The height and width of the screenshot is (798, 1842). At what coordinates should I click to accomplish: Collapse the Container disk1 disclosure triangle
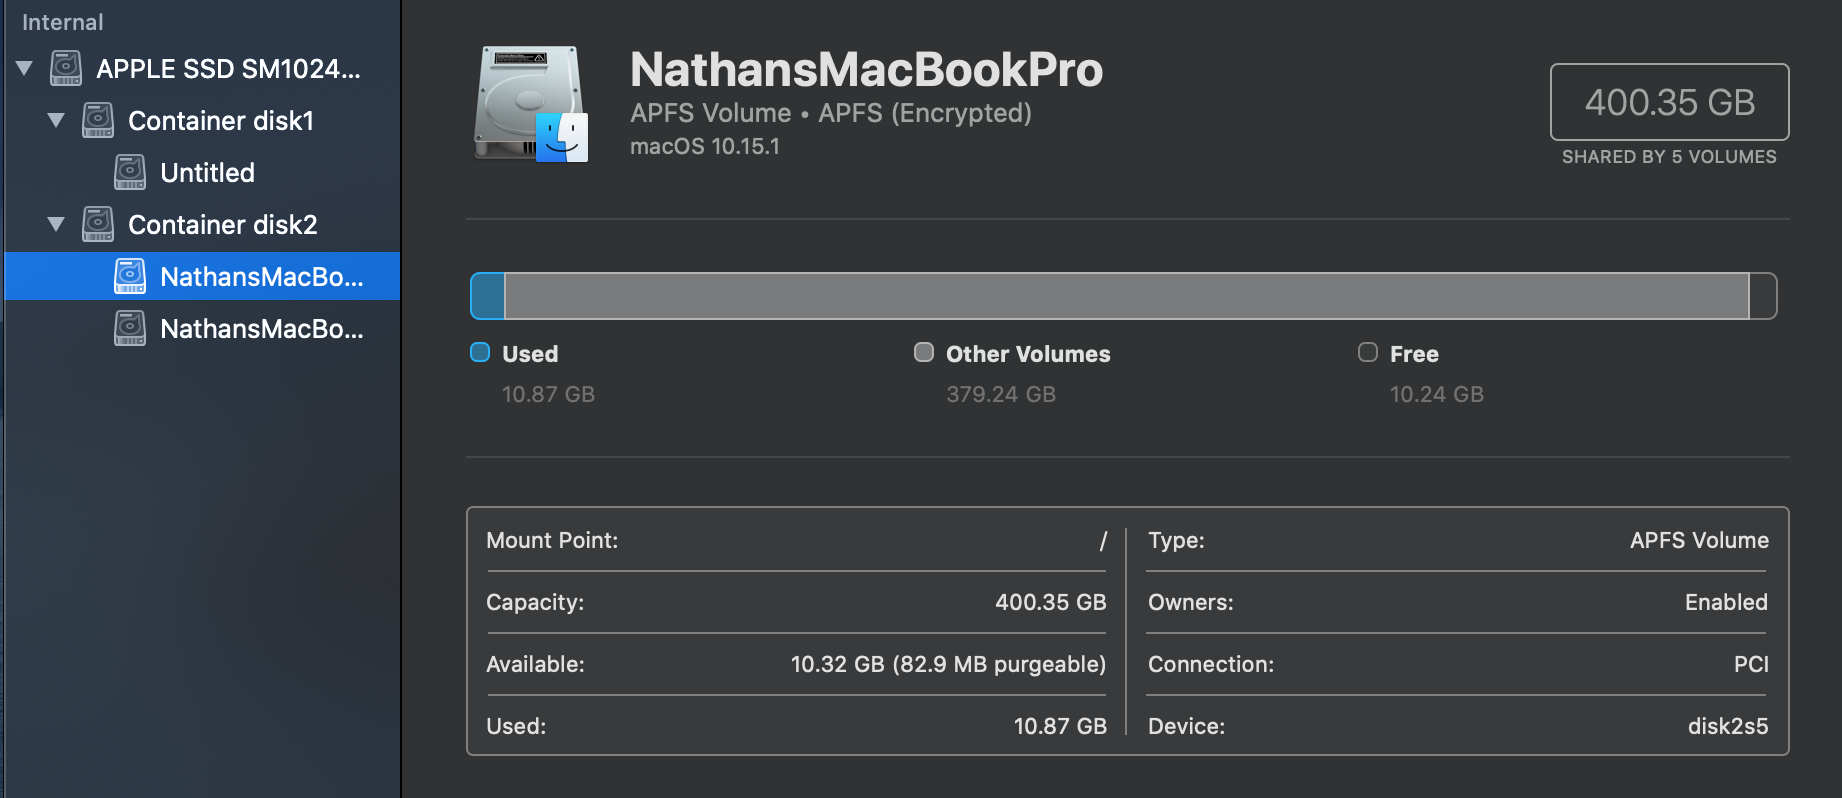[x=57, y=120]
